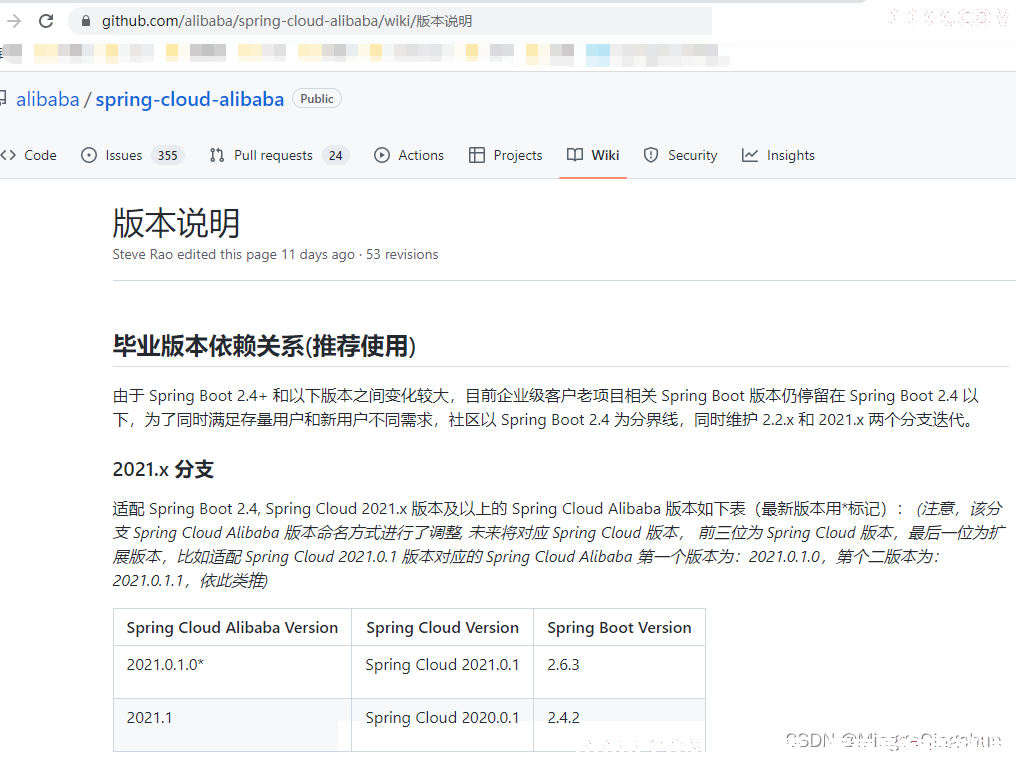Click the Public visibility badge
Image resolution: width=1016 pixels, height=760 pixels.
point(317,98)
